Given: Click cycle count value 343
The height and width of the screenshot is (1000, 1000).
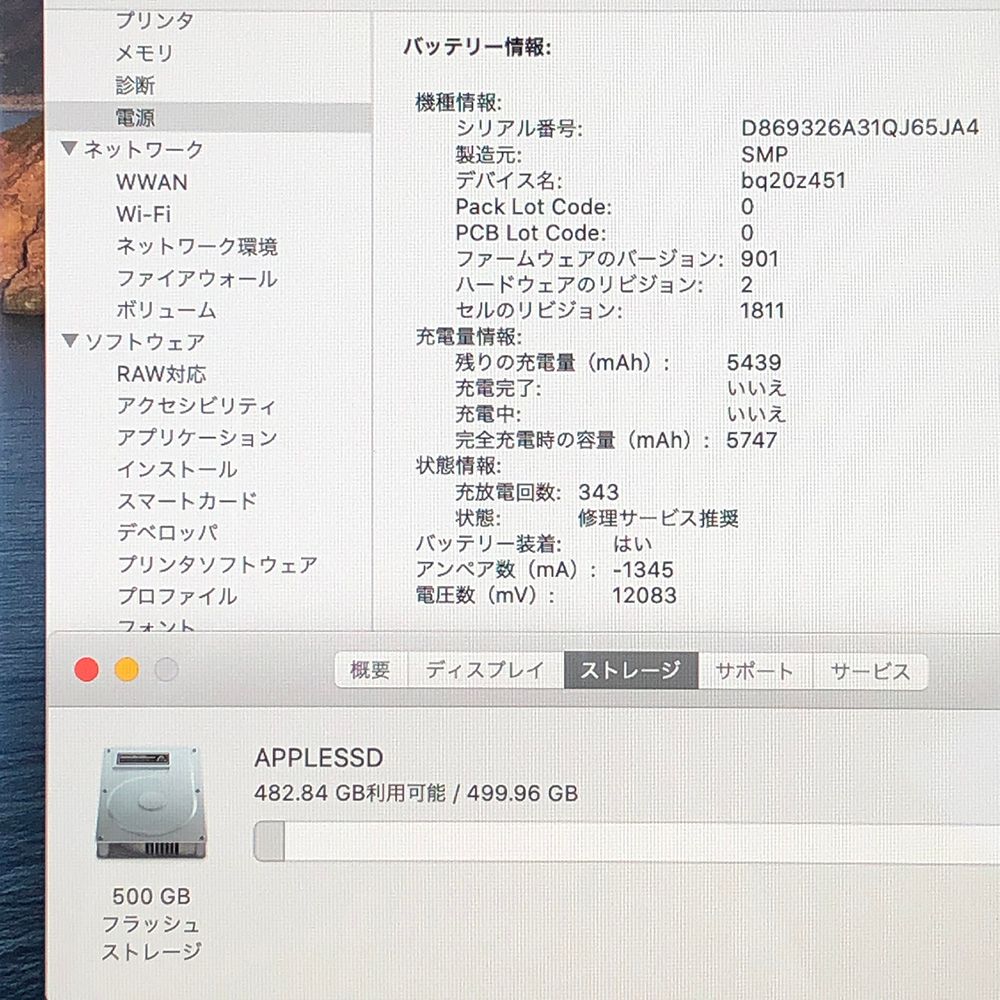Looking at the screenshot, I should coord(599,492).
